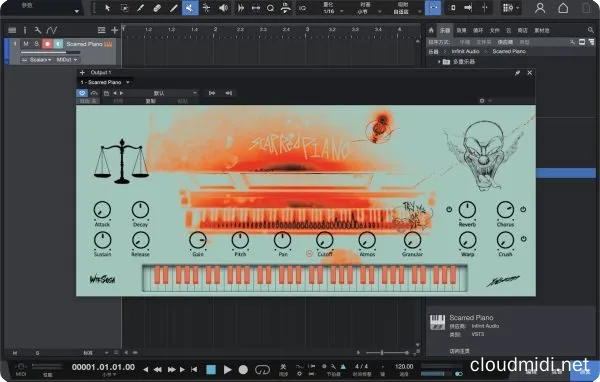Switch to Loops browser tab
Image resolution: width=600 pixels, height=382 pixels.
pos(478,30)
